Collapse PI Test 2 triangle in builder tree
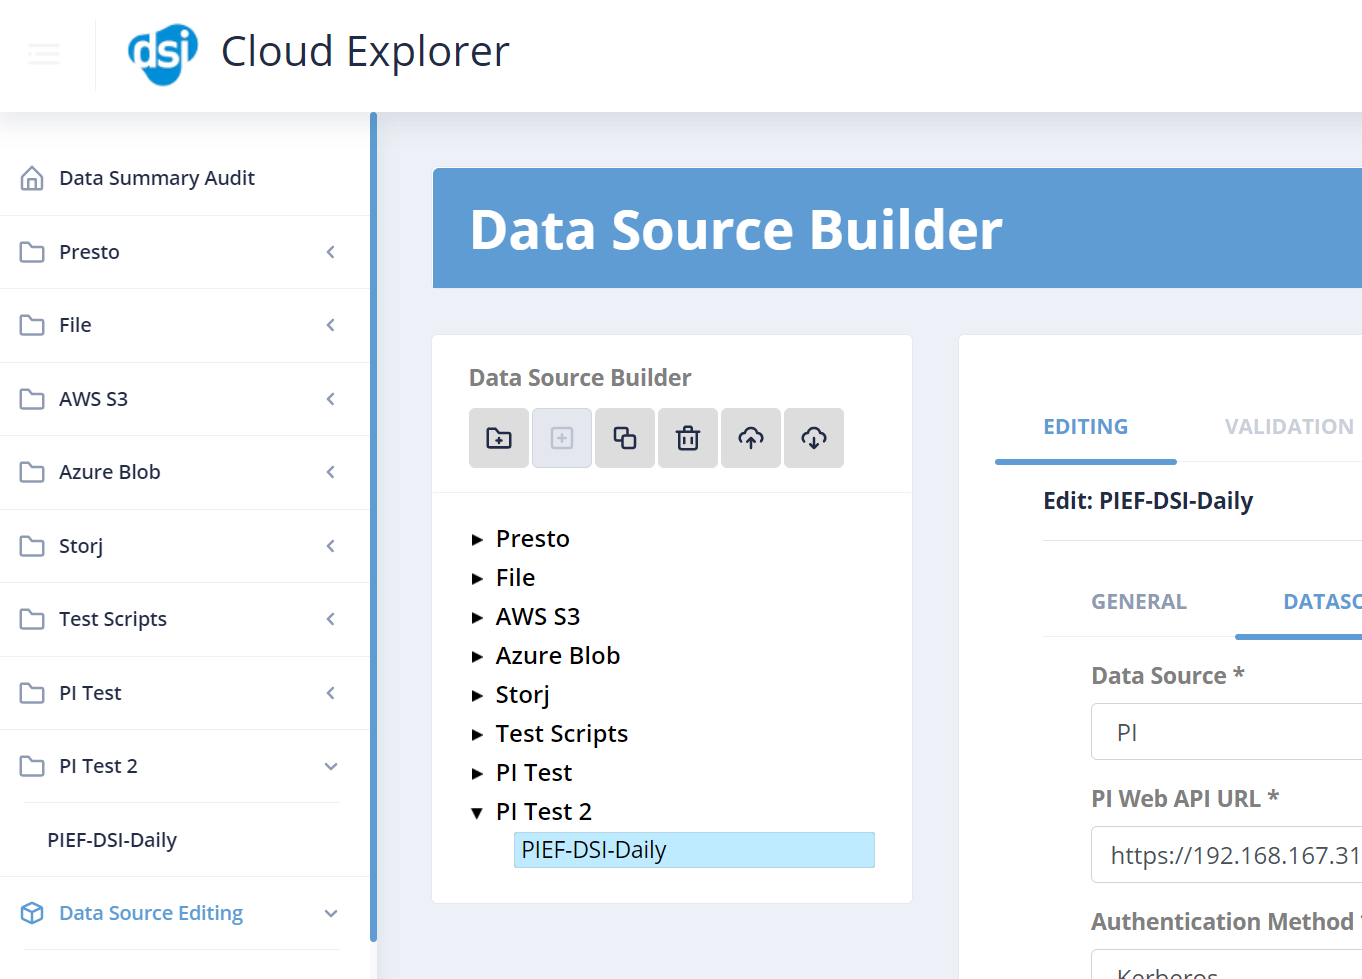 pos(477,813)
